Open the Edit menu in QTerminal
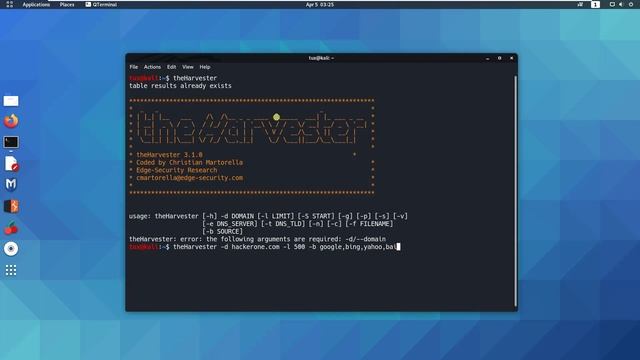Viewport: 640px width, 360px height. (x=171, y=67)
